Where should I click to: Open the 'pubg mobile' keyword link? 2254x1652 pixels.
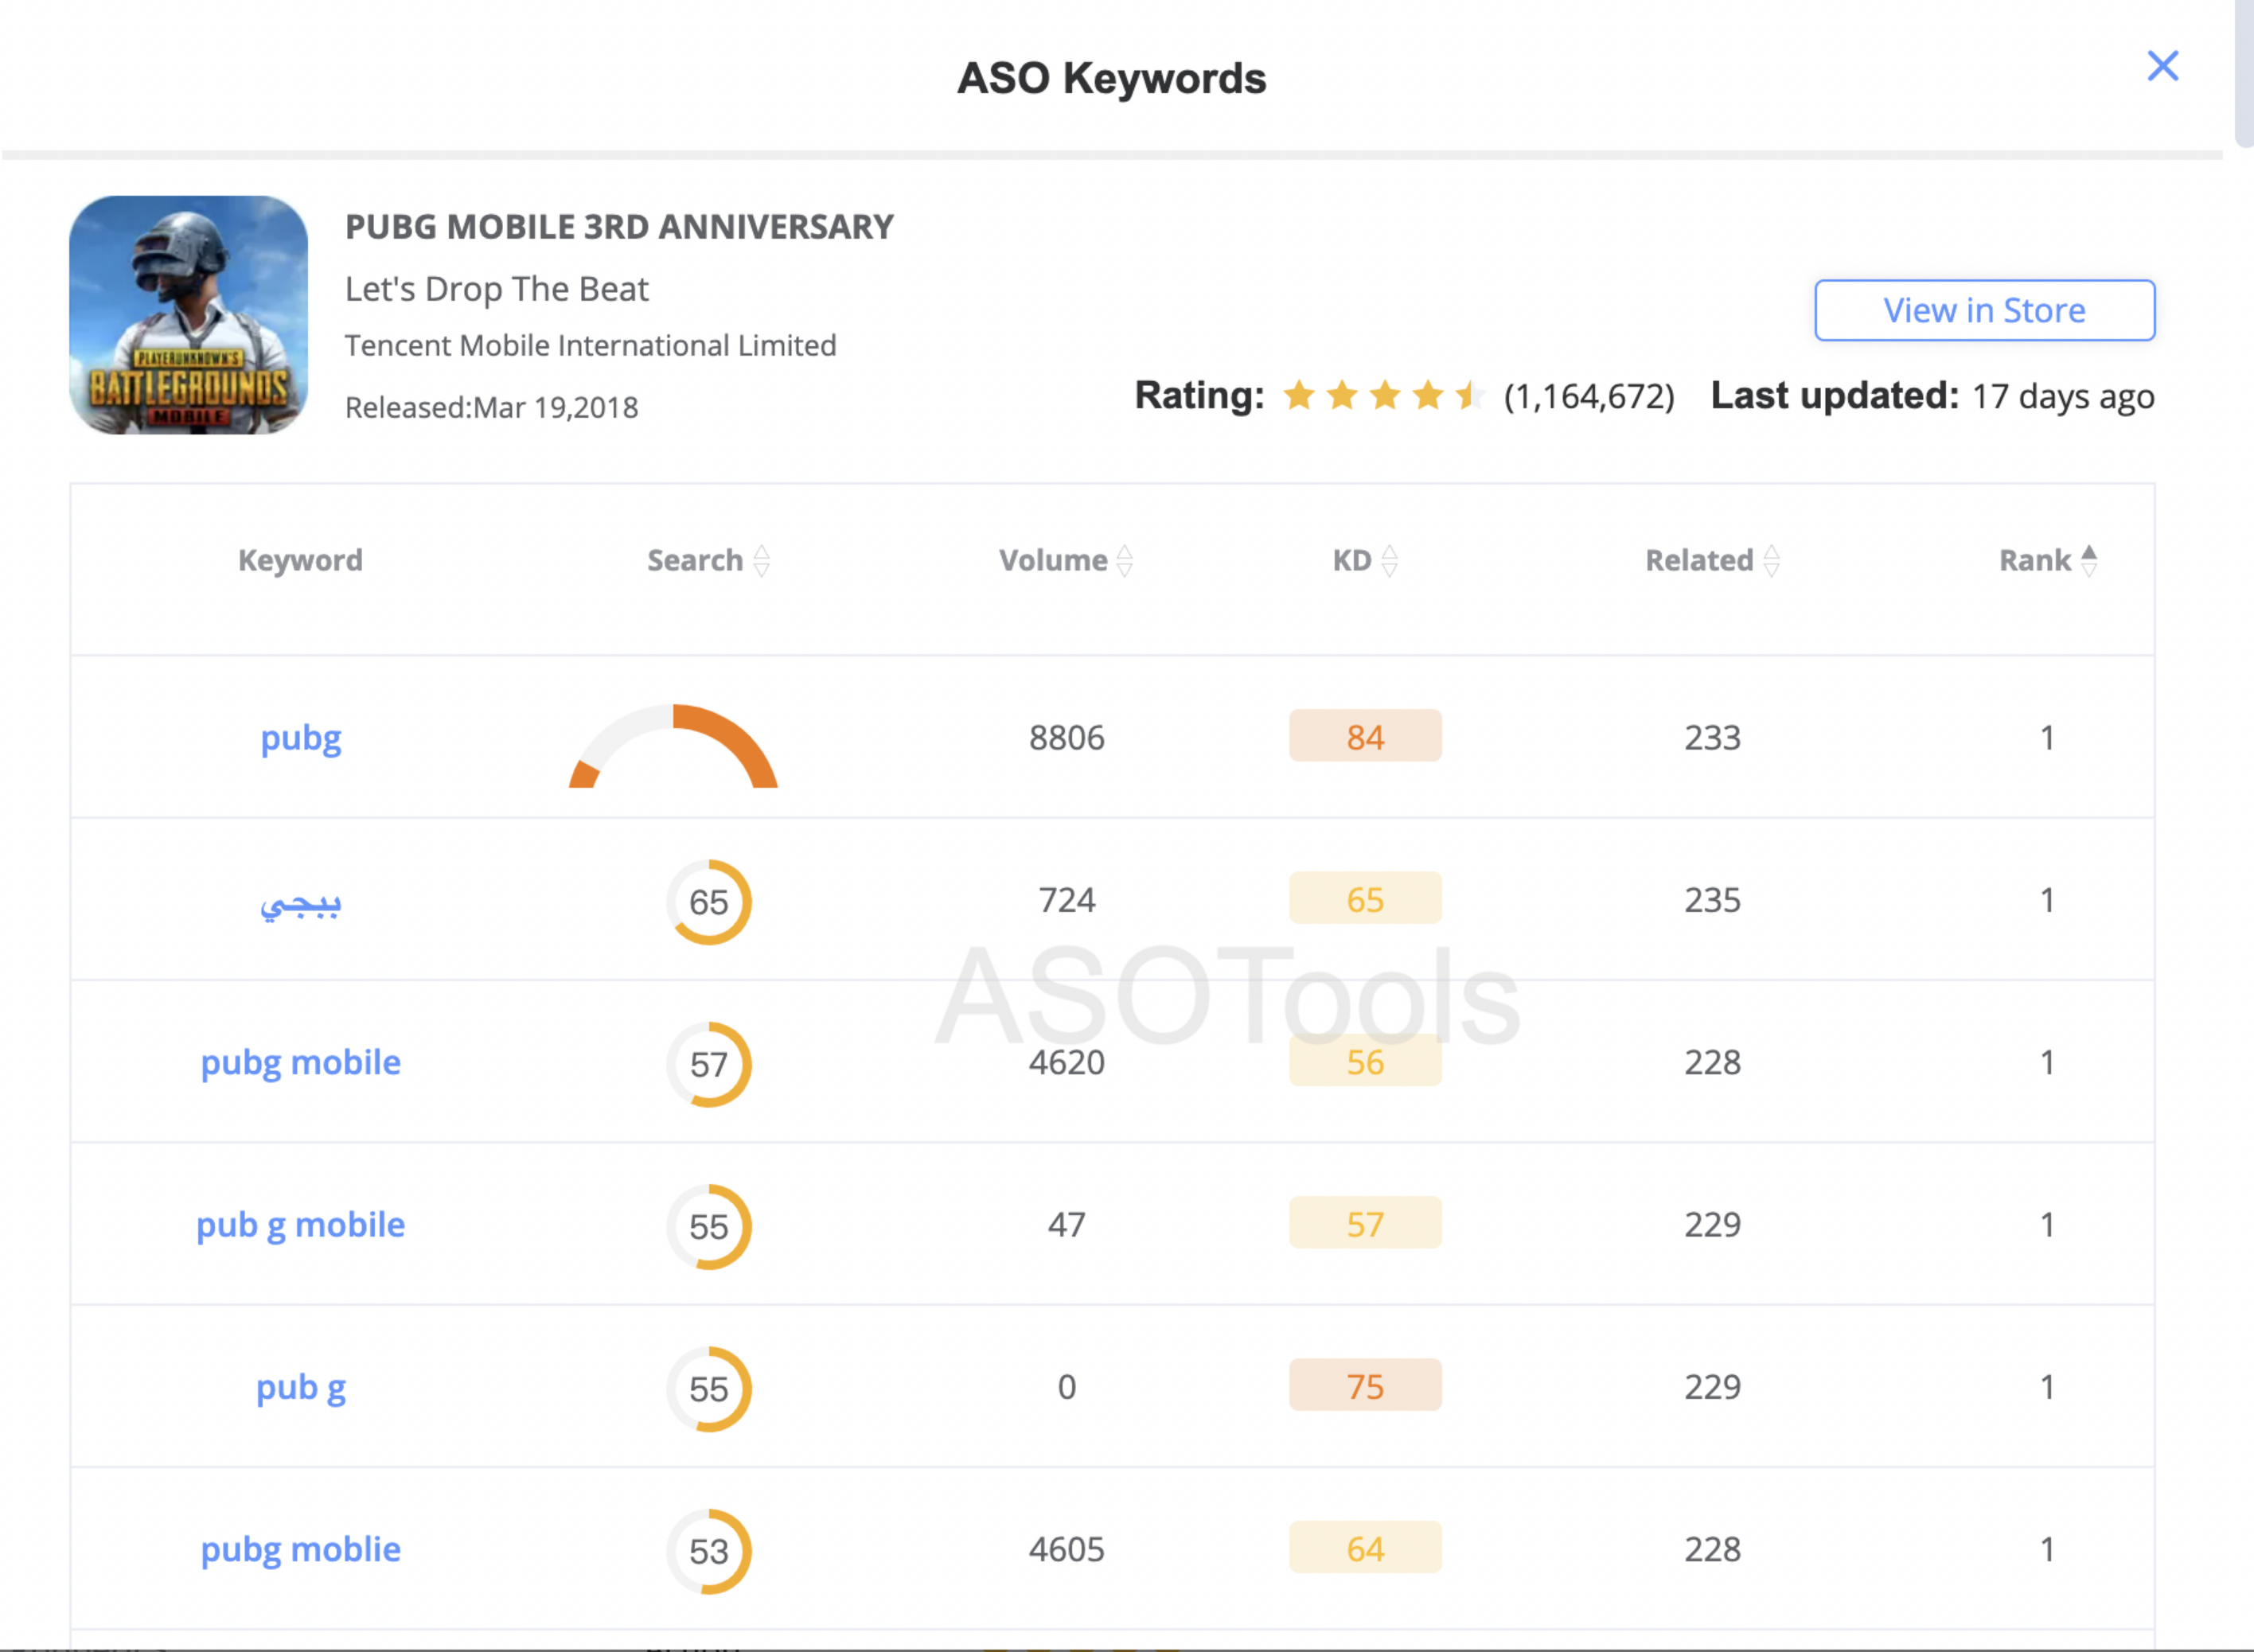300,1062
